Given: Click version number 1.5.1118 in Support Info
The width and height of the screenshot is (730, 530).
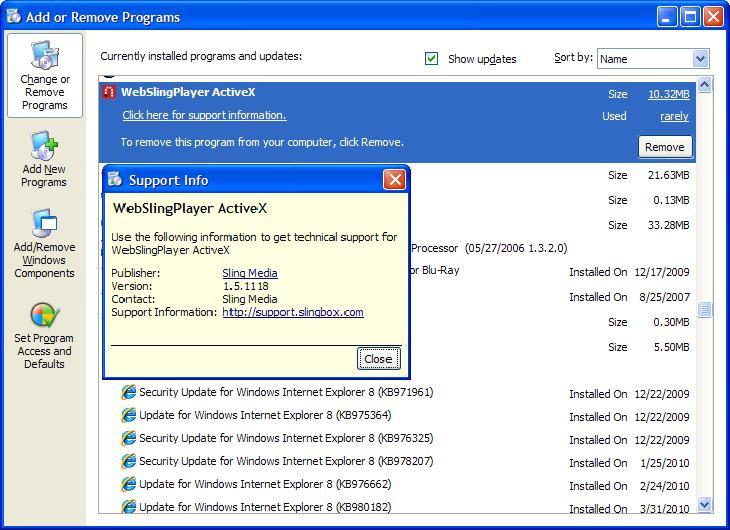Looking at the screenshot, I should [246, 286].
